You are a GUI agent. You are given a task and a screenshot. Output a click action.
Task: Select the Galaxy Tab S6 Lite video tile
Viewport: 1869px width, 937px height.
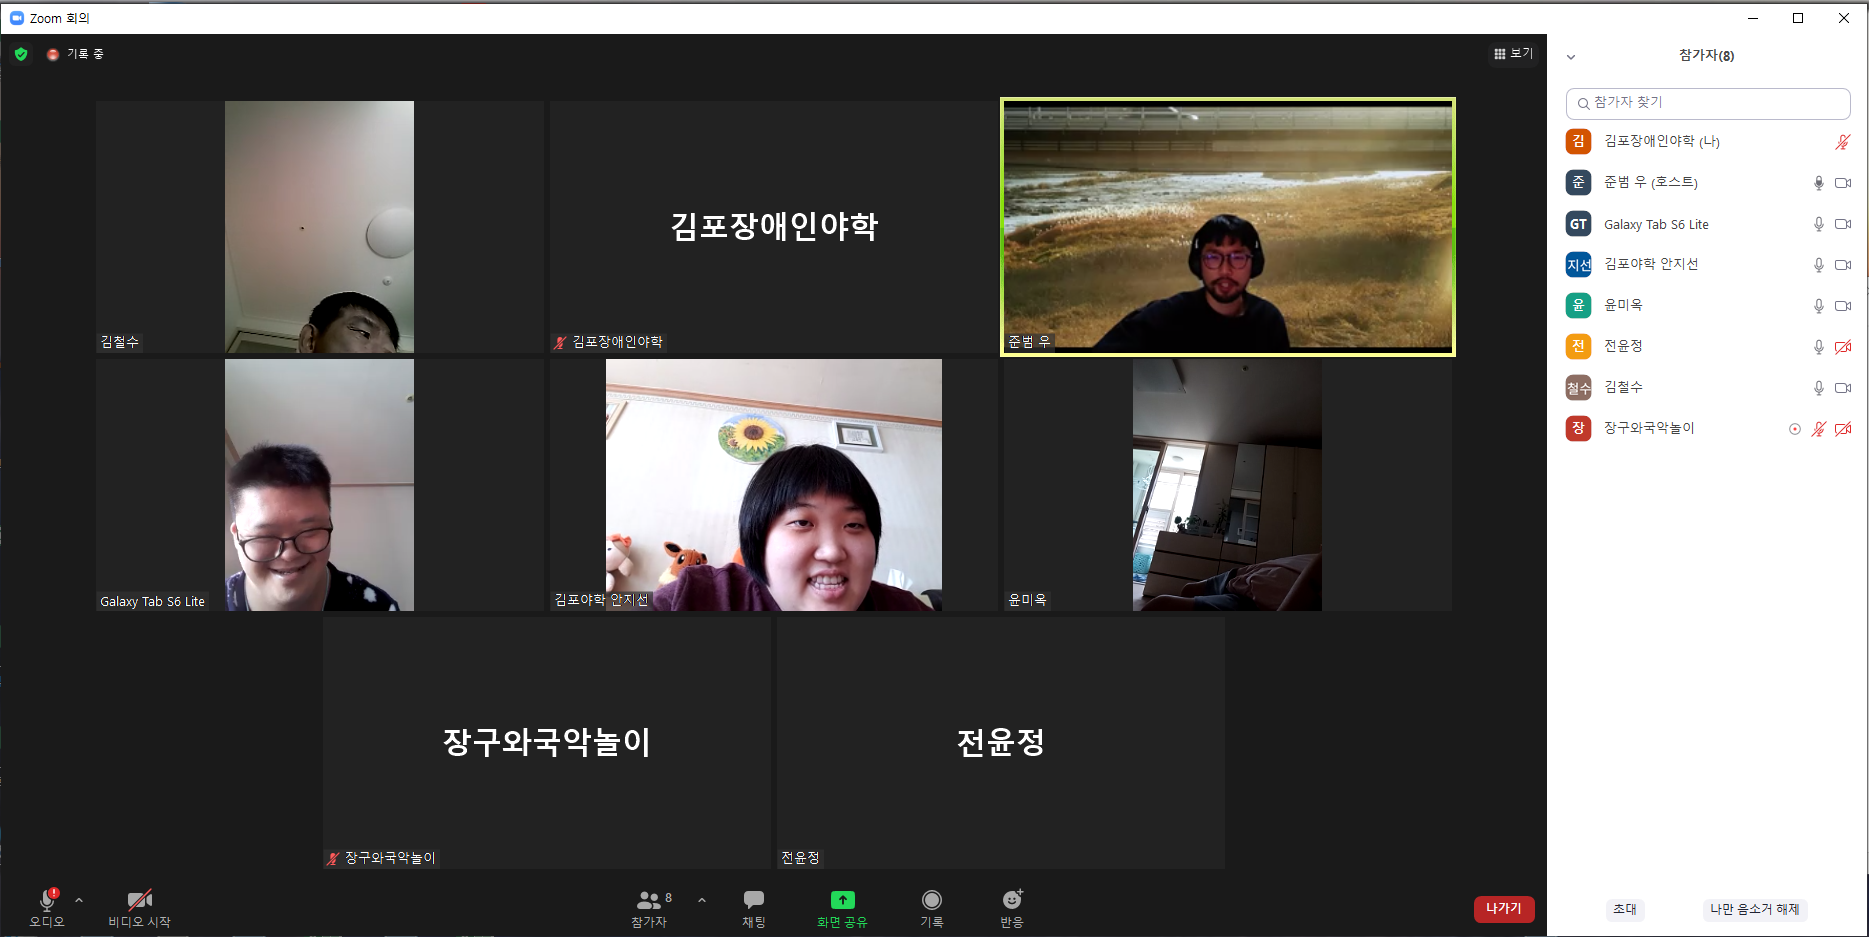click(320, 485)
